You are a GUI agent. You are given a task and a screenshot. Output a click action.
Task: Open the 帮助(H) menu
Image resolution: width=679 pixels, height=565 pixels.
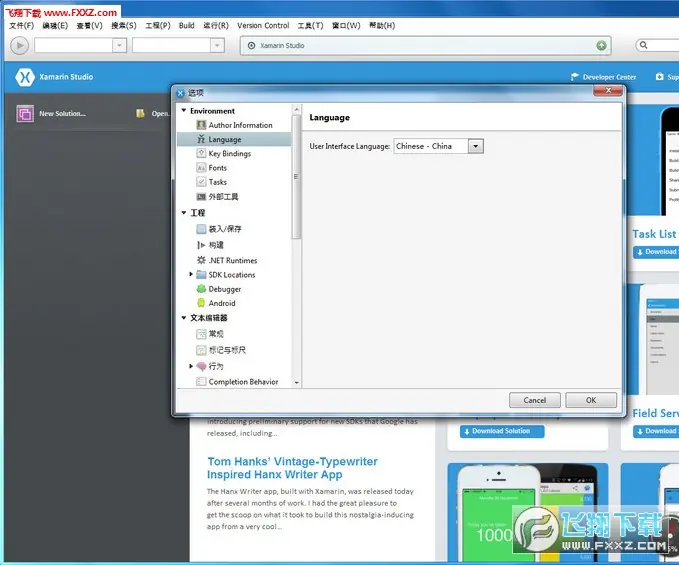pyautogui.click(x=382, y=26)
